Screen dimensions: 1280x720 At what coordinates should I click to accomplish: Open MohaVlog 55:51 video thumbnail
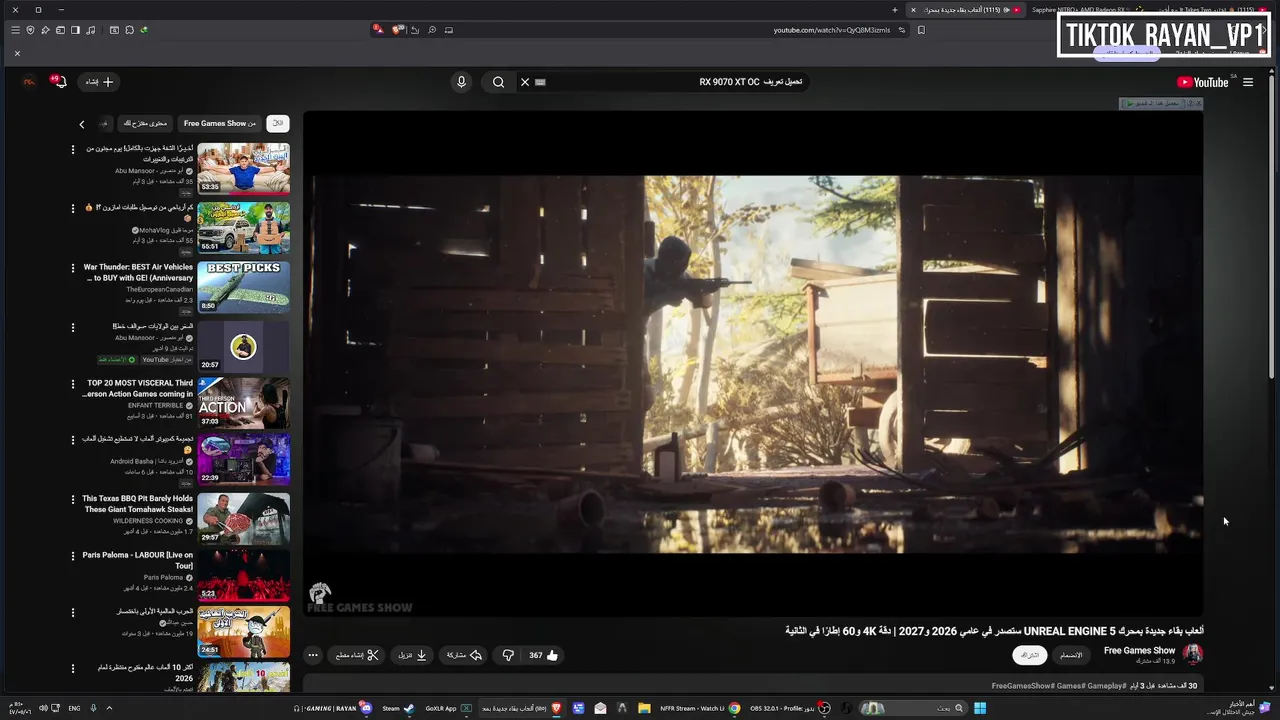(x=243, y=228)
